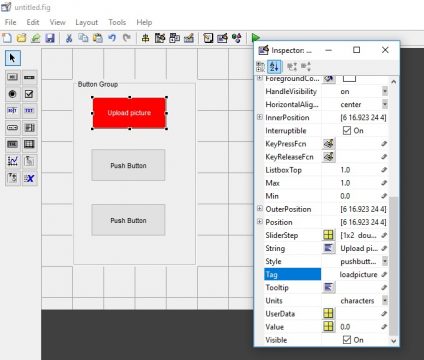Toggle the Visible On checkbox
Viewport: 424px width, 360px height.
click(x=347, y=340)
